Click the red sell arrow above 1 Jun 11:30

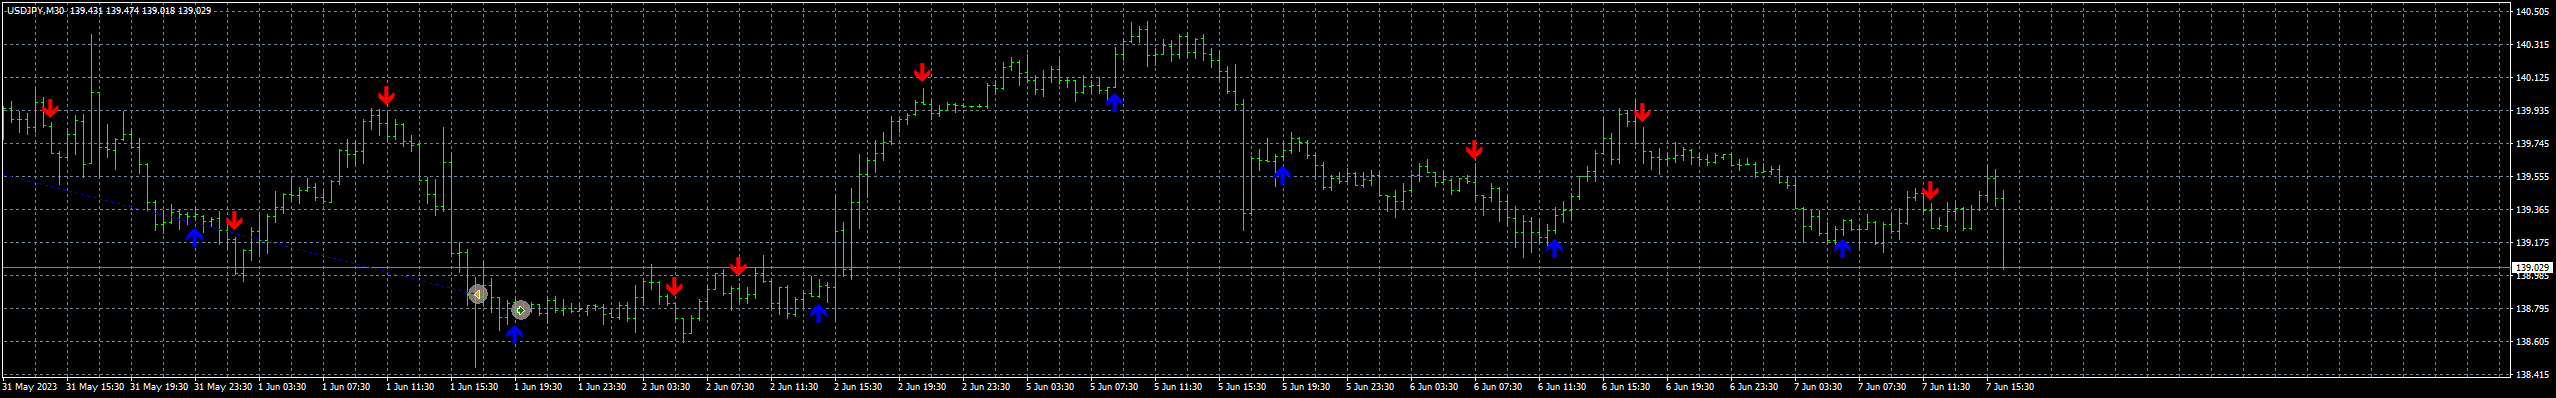coord(386,95)
